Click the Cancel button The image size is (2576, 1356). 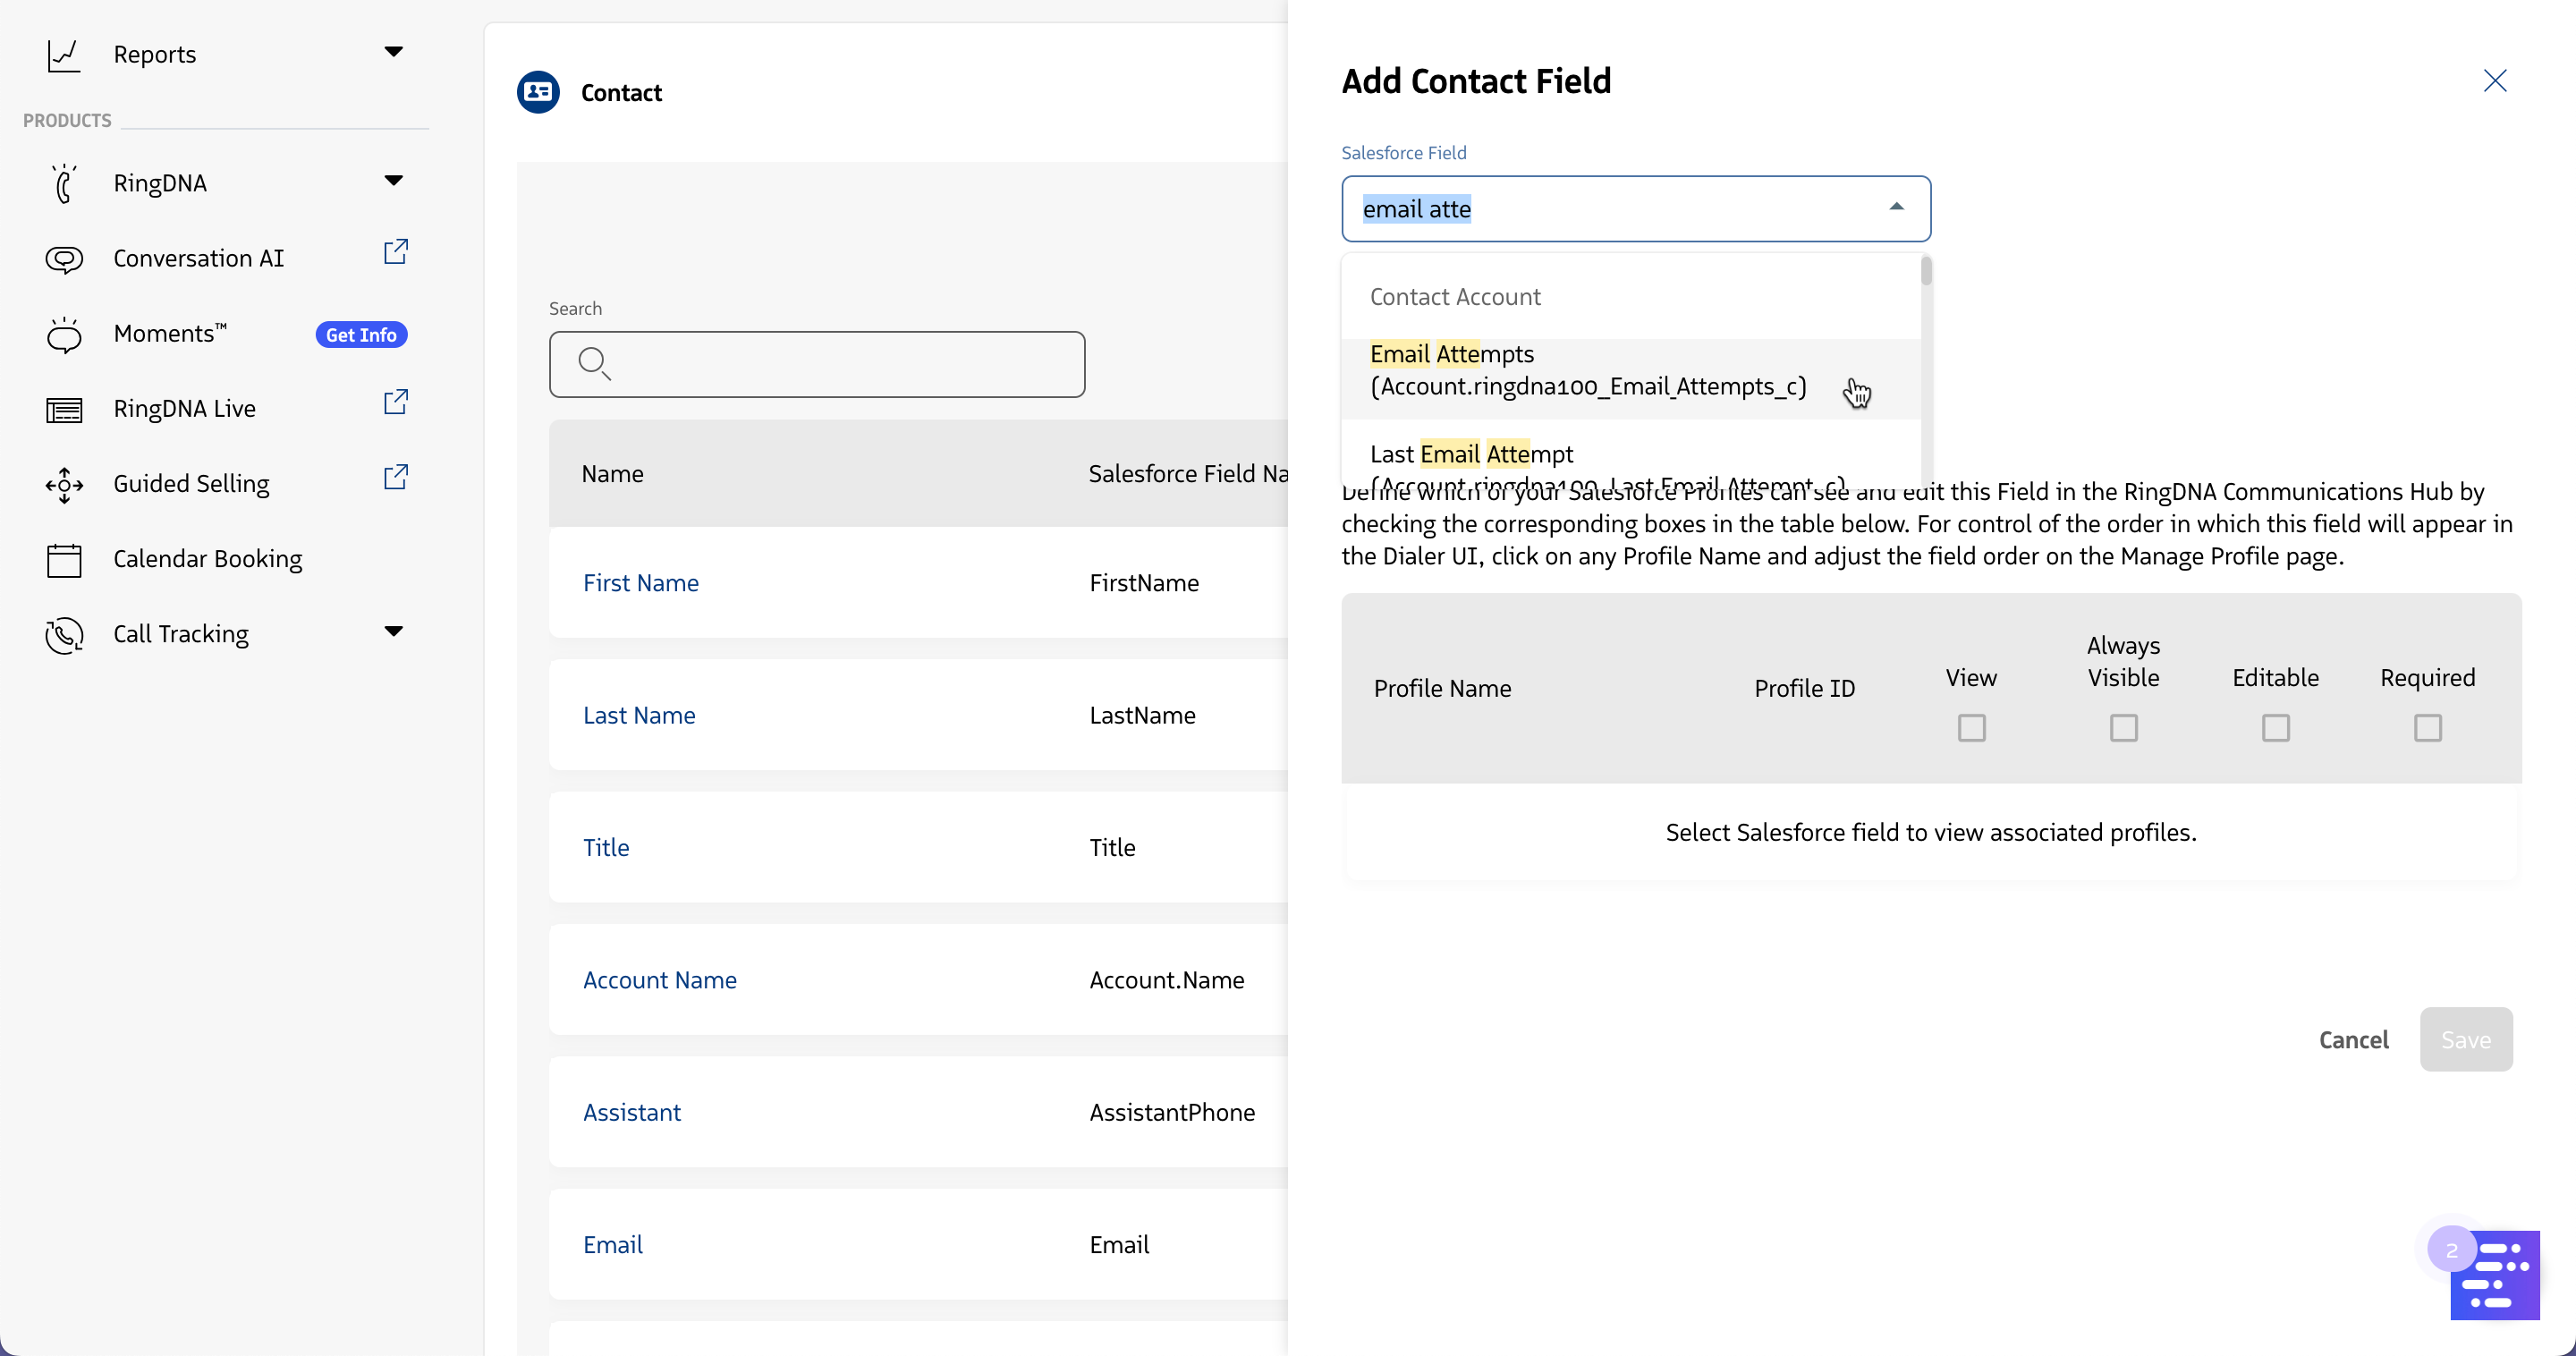click(x=2353, y=1040)
